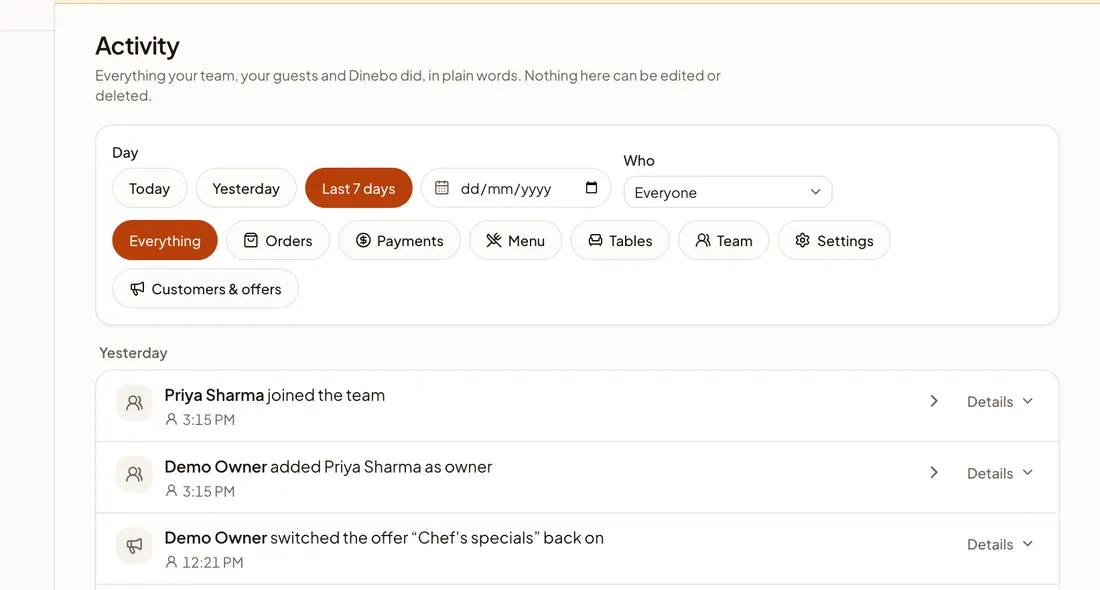Viewport: 1100px width, 590px height.
Task: Click the team icon beside Priya Sharma joined
Action: (134, 403)
